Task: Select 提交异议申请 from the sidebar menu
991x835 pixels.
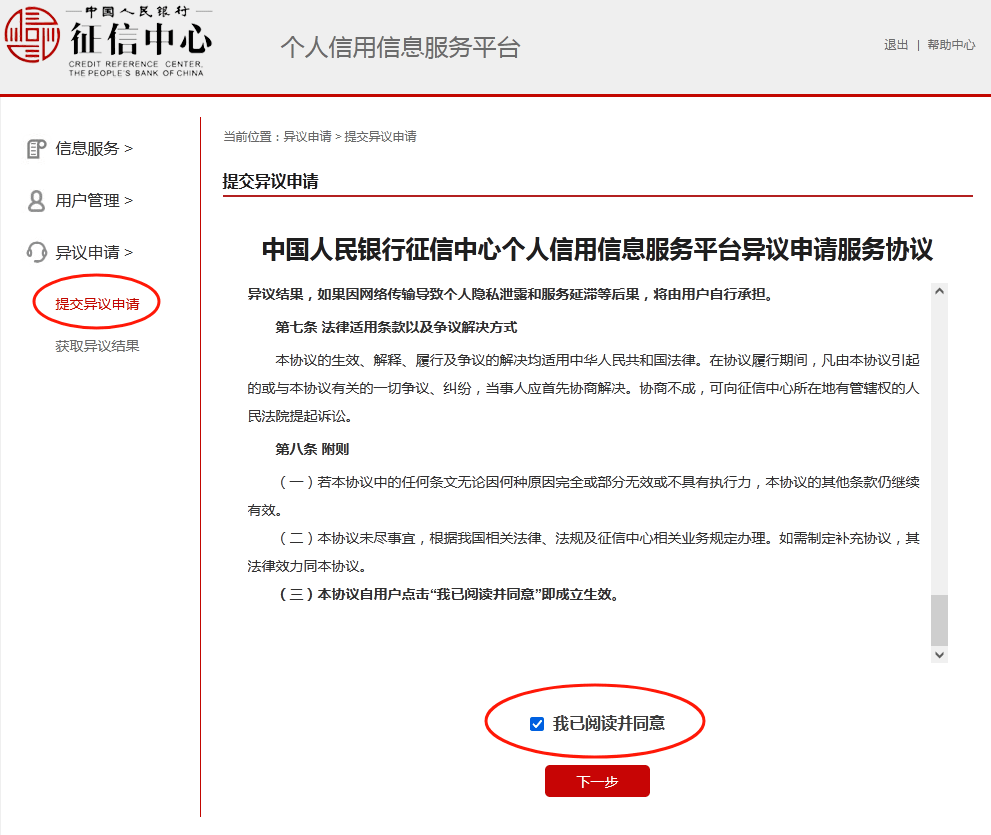Action: coord(96,302)
